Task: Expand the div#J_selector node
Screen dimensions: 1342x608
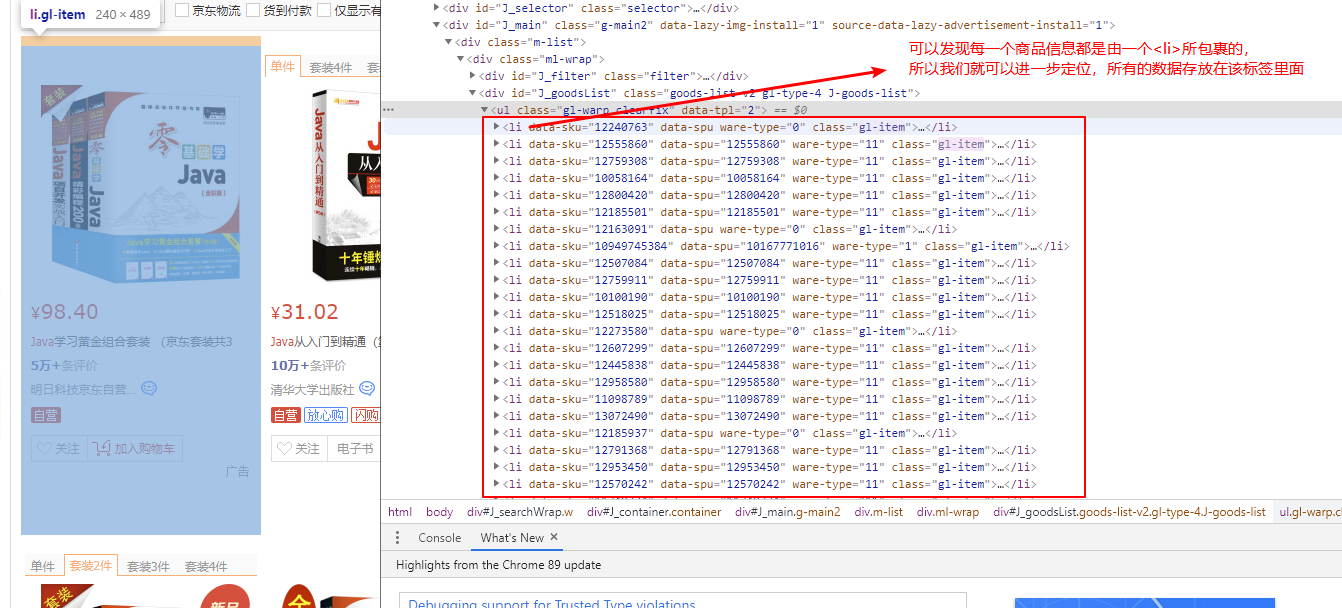Action: click(x=436, y=8)
